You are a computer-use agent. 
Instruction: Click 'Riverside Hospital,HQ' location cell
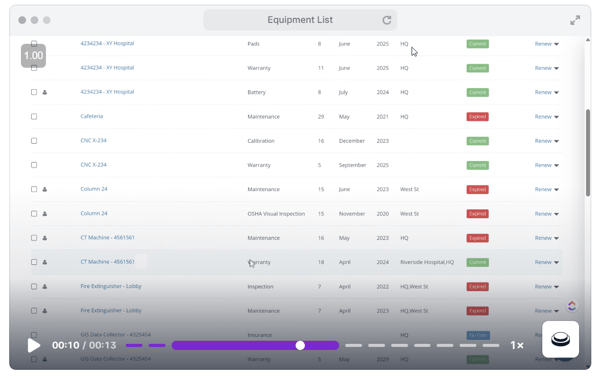click(427, 262)
